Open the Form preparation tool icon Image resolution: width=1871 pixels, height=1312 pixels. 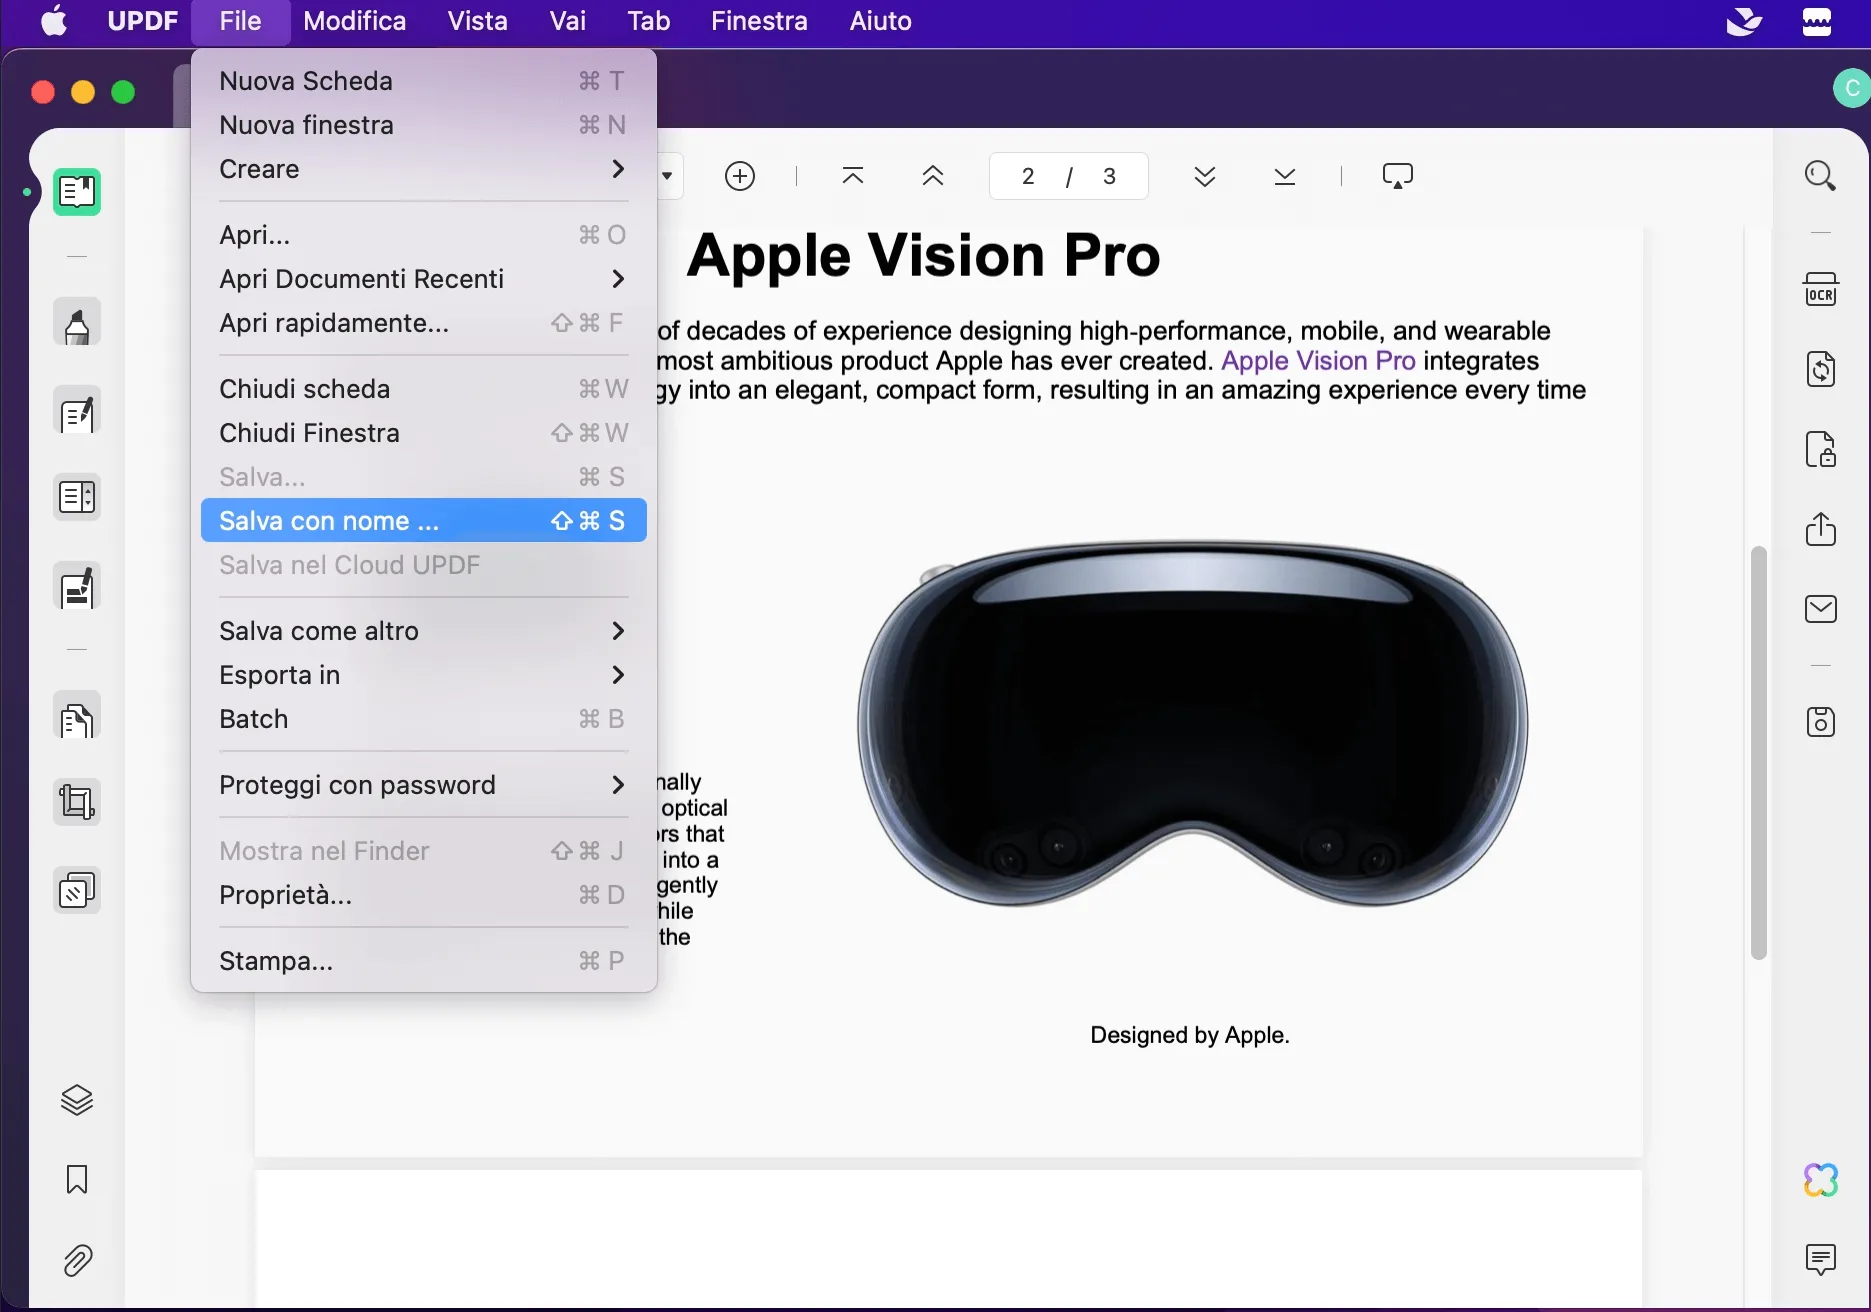[x=77, y=497]
